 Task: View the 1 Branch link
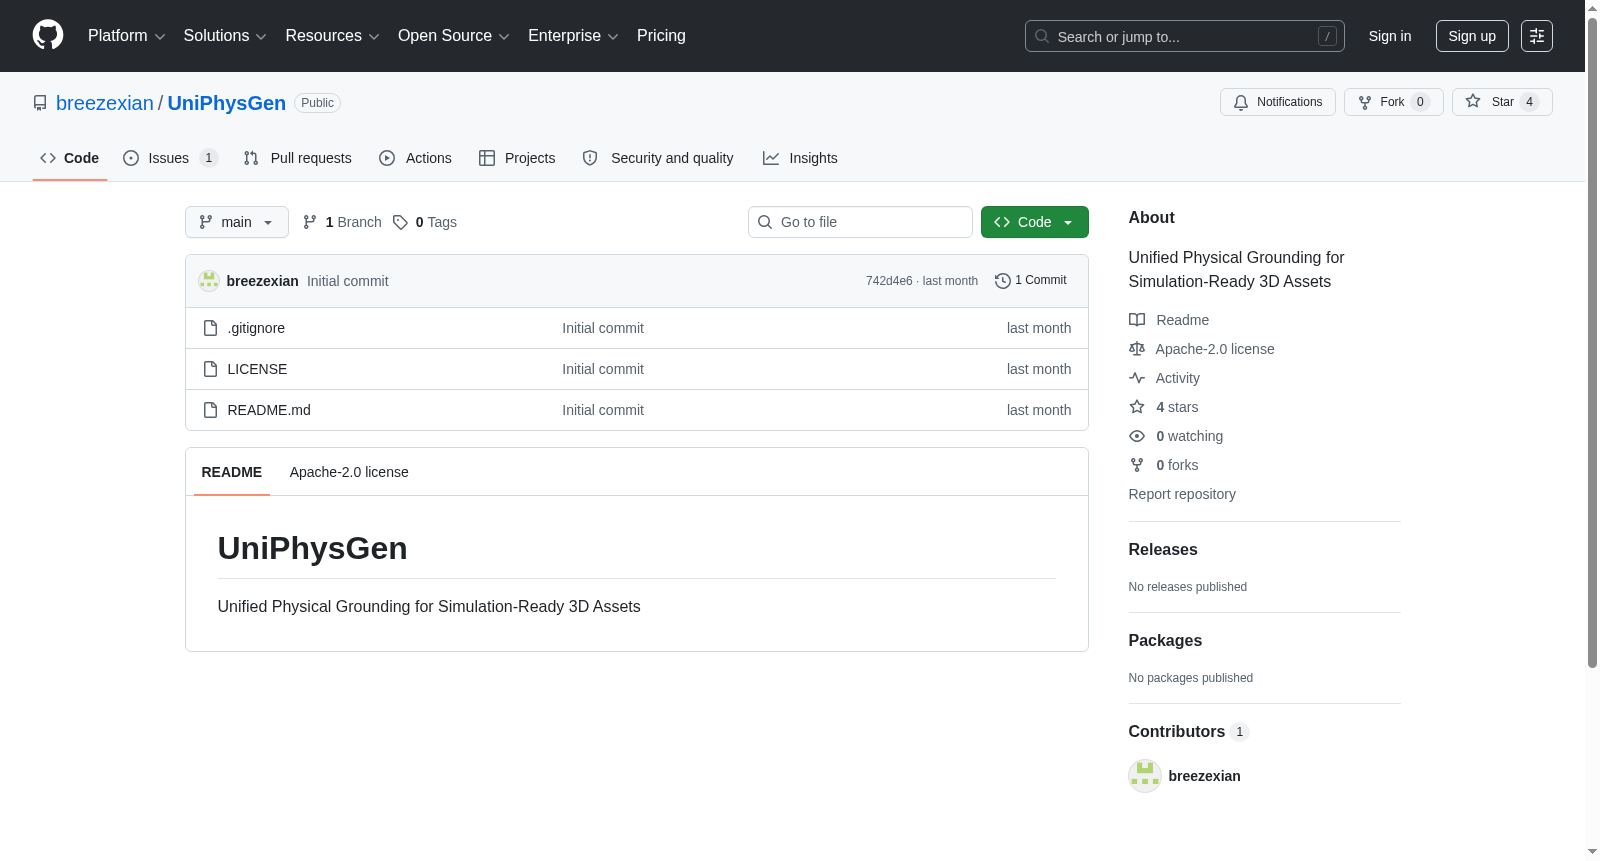342,222
